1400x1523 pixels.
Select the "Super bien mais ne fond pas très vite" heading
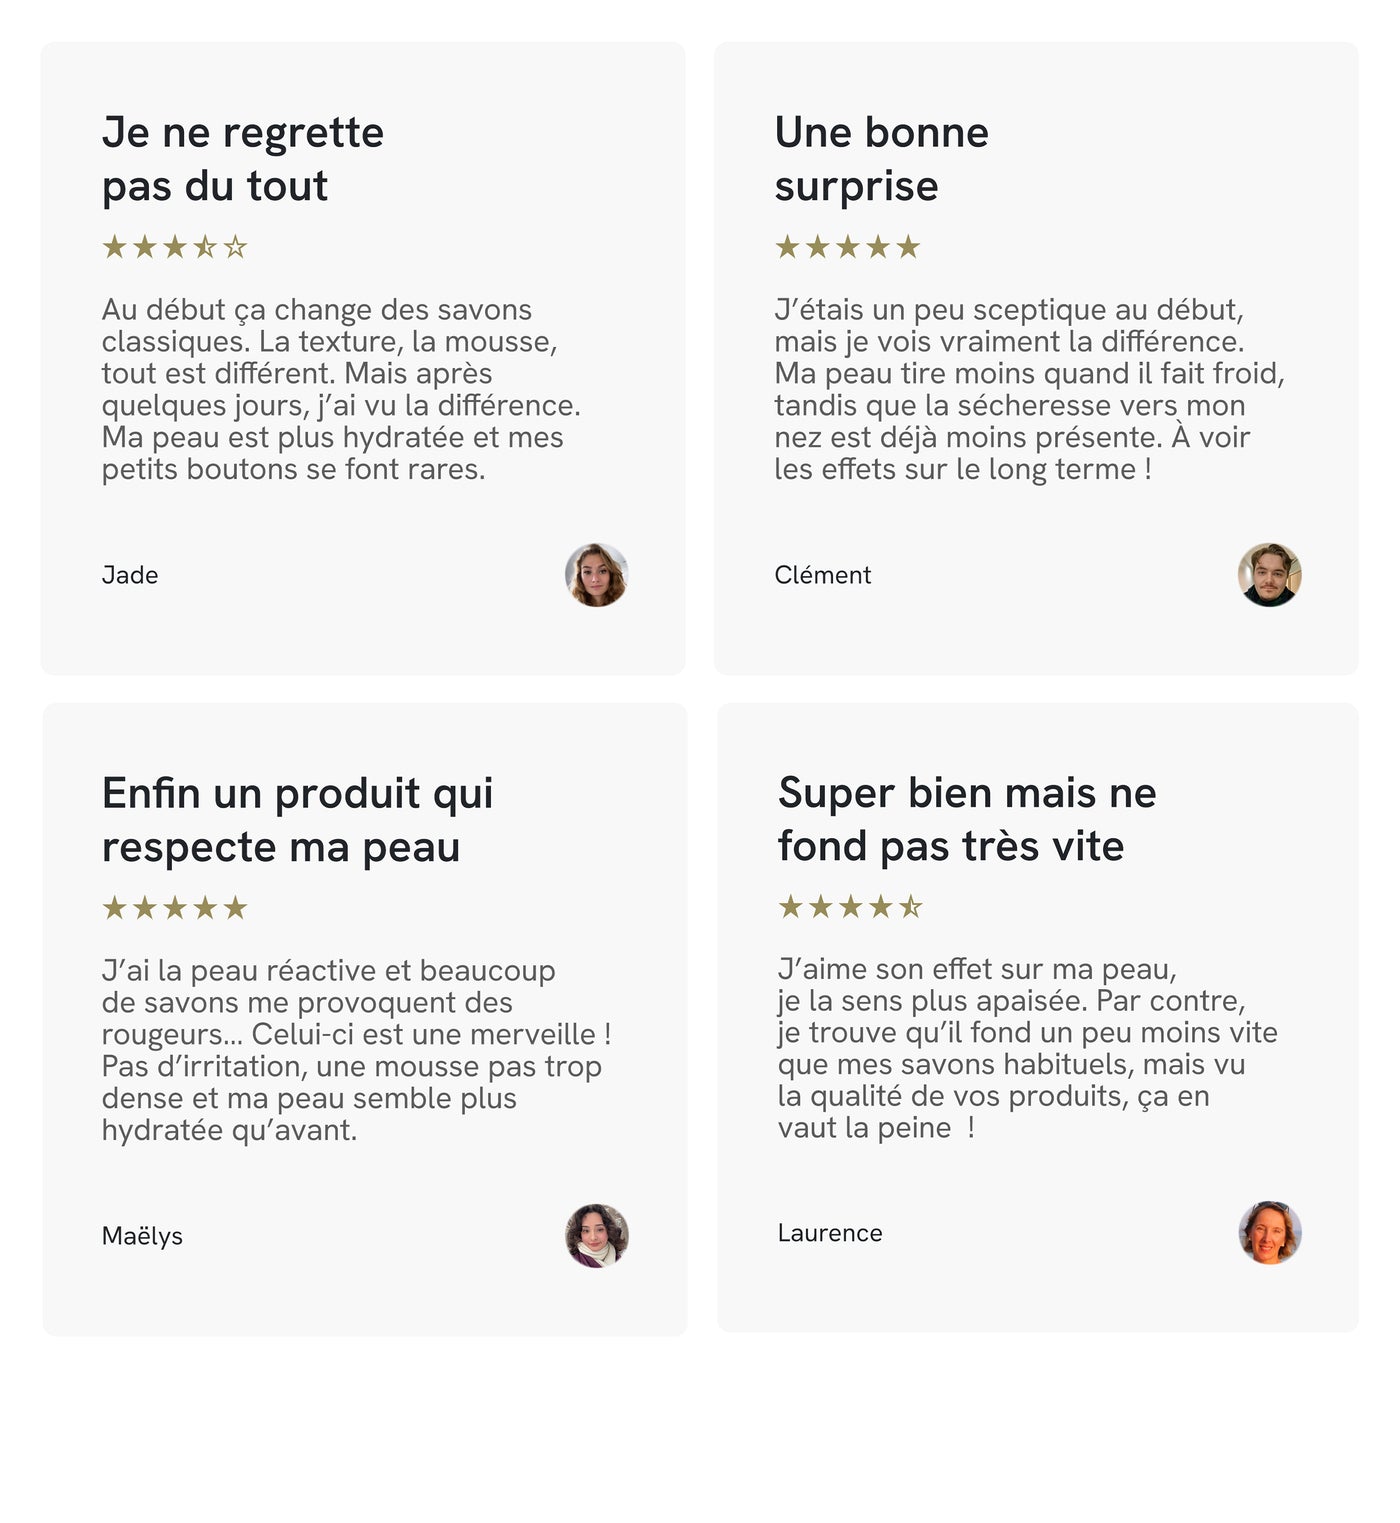point(966,819)
